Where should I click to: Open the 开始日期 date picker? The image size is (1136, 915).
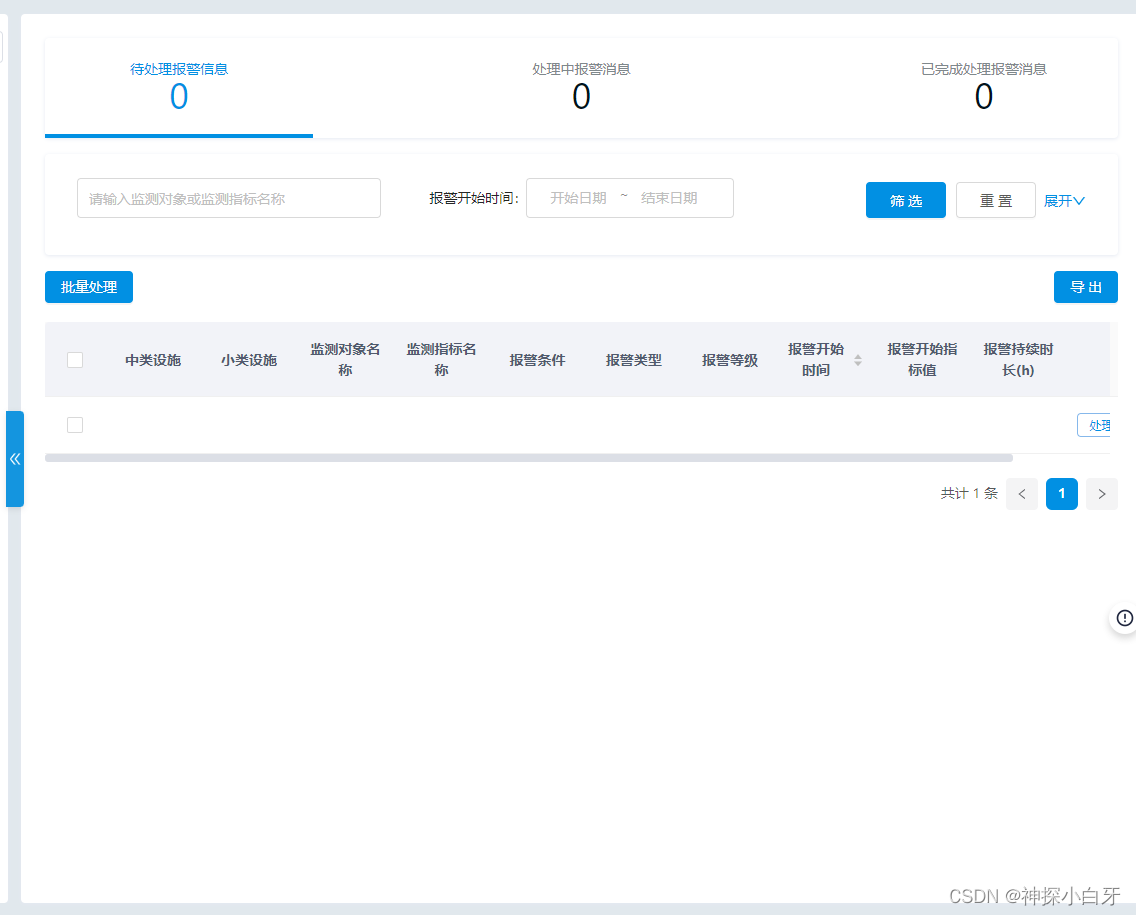pos(578,198)
